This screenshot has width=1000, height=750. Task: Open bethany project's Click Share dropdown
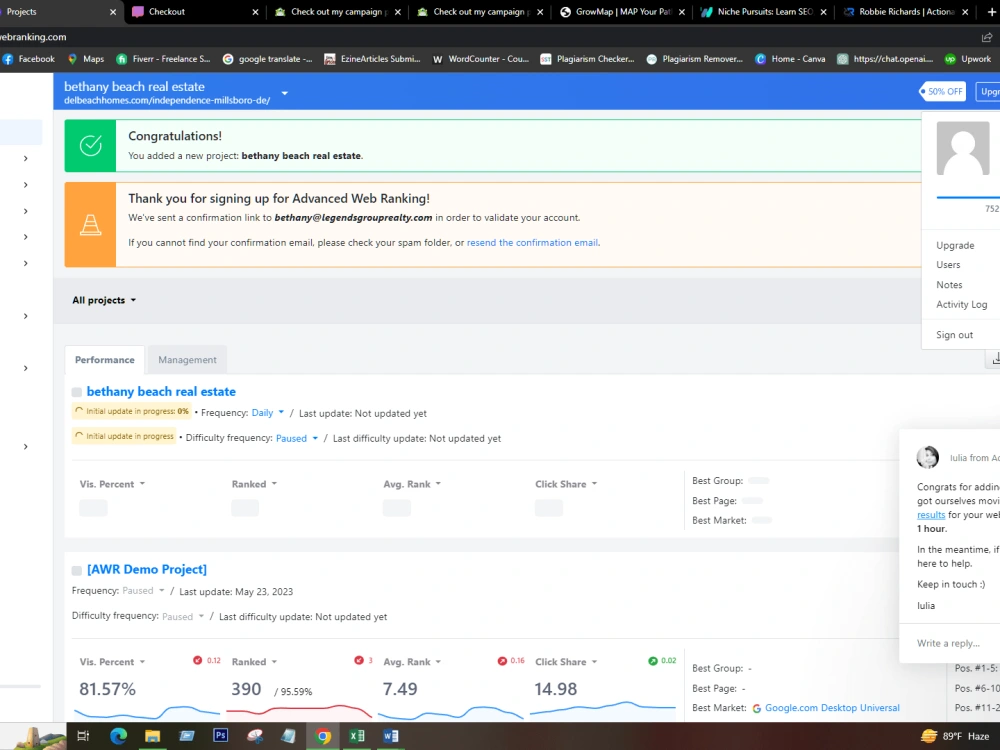point(566,484)
